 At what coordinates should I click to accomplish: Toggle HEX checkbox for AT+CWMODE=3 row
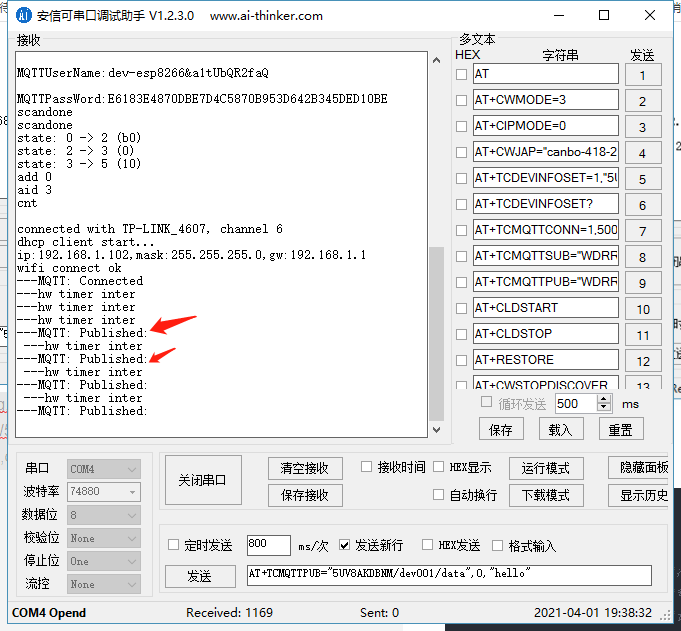tap(461, 100)
